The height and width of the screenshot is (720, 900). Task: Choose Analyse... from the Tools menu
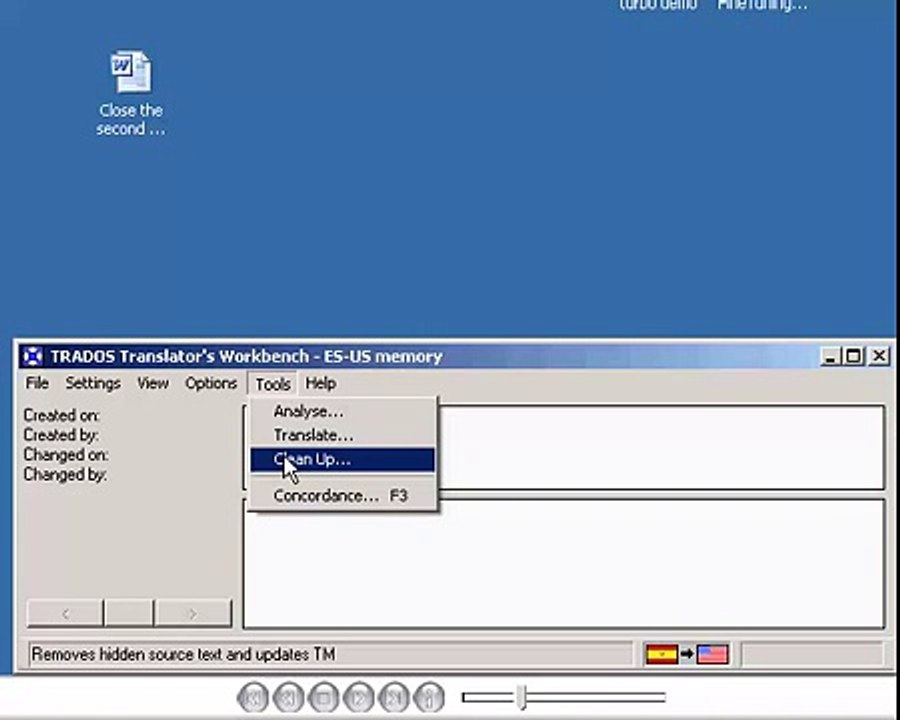(x=343, y=412)
